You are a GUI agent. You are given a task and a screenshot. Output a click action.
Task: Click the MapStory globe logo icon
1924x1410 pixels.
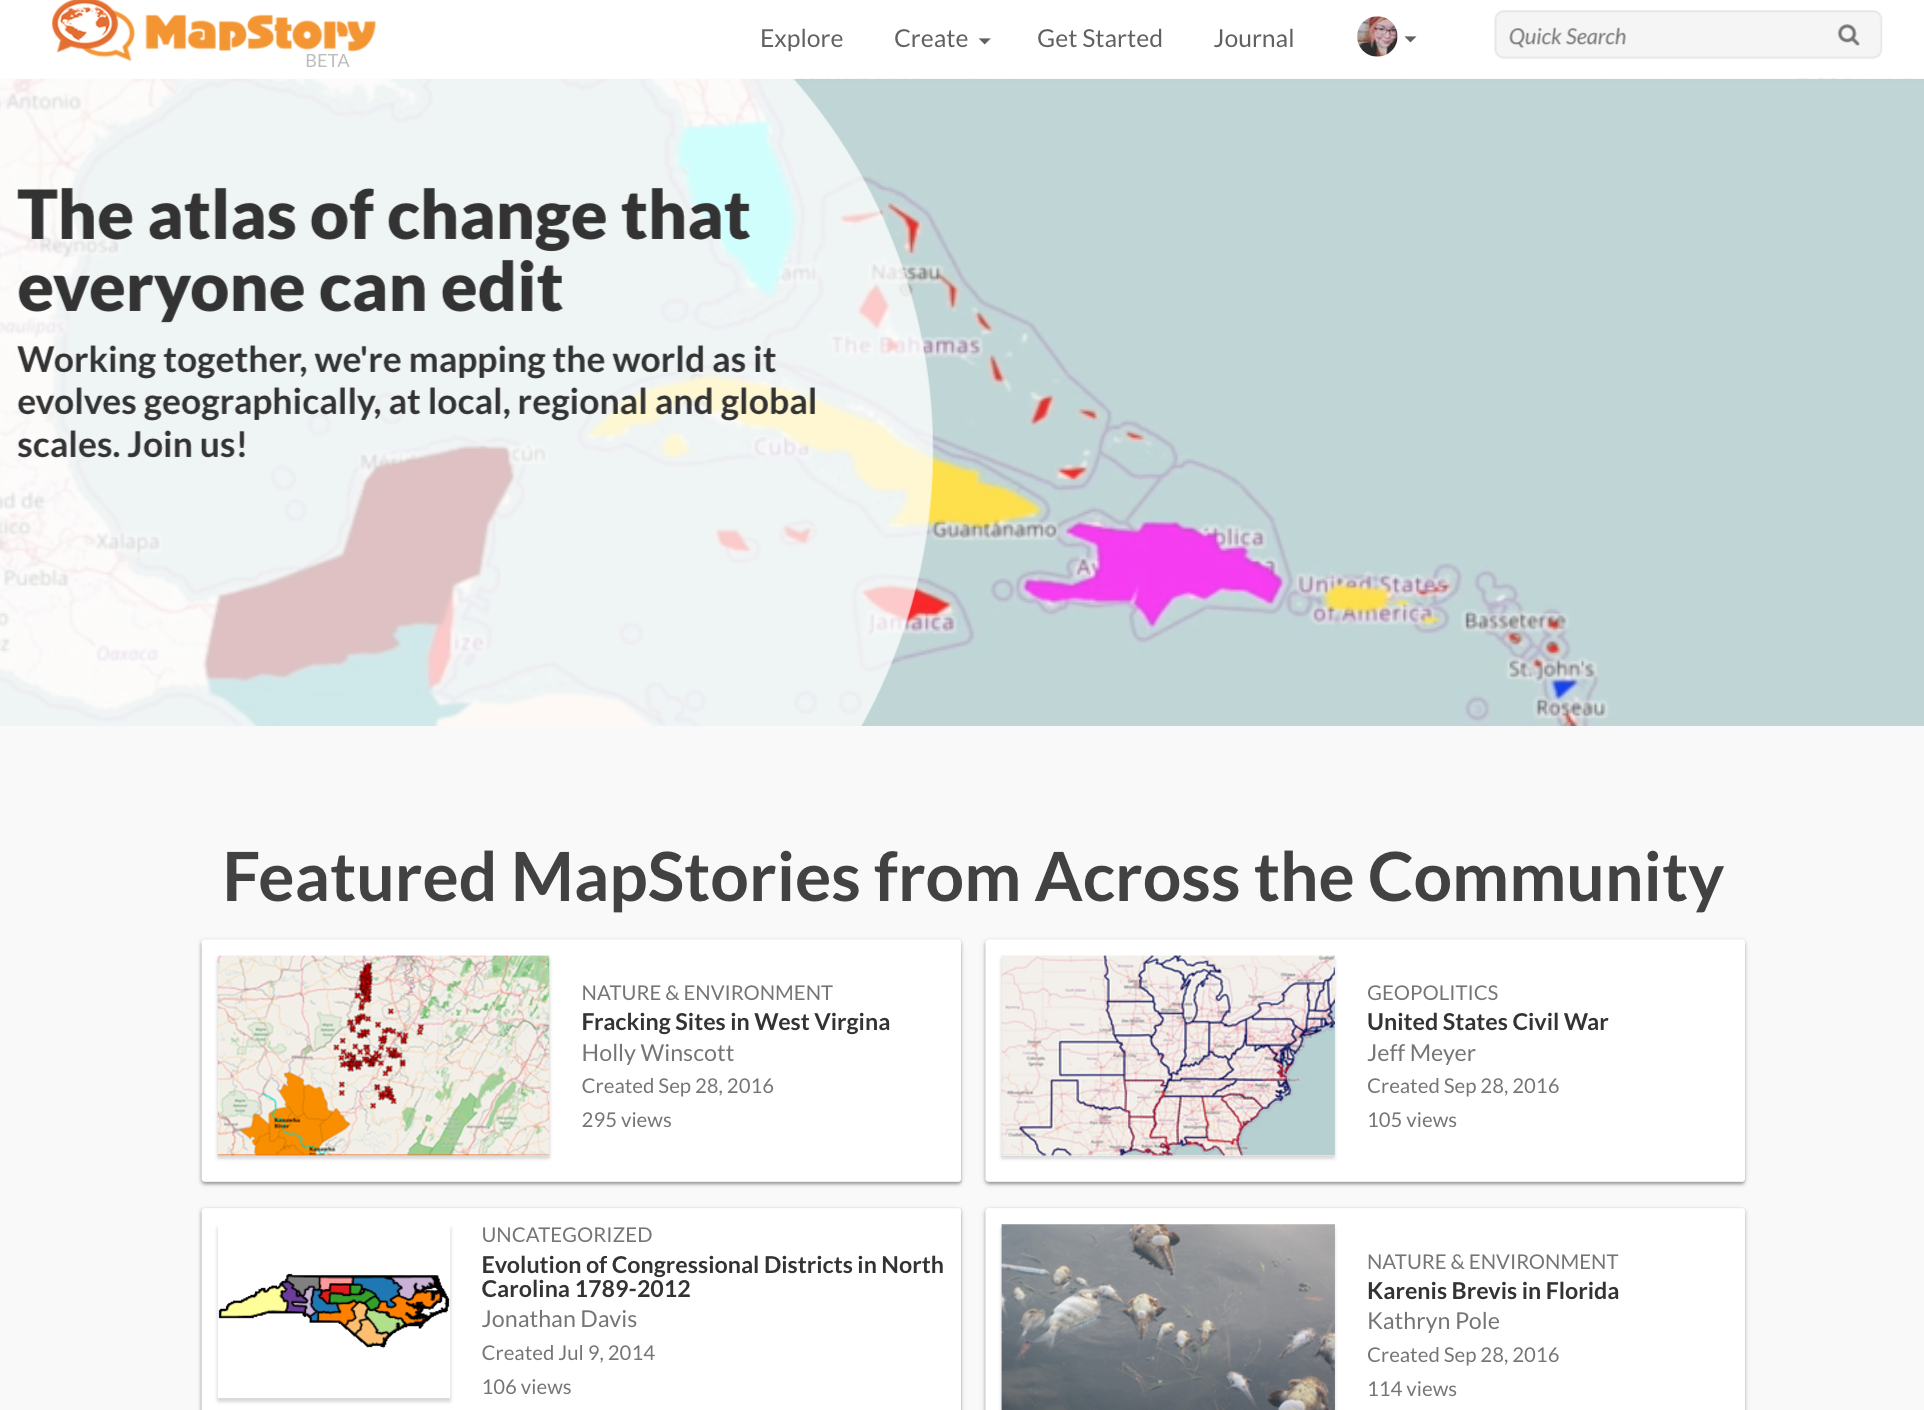(x=92, y=30)
